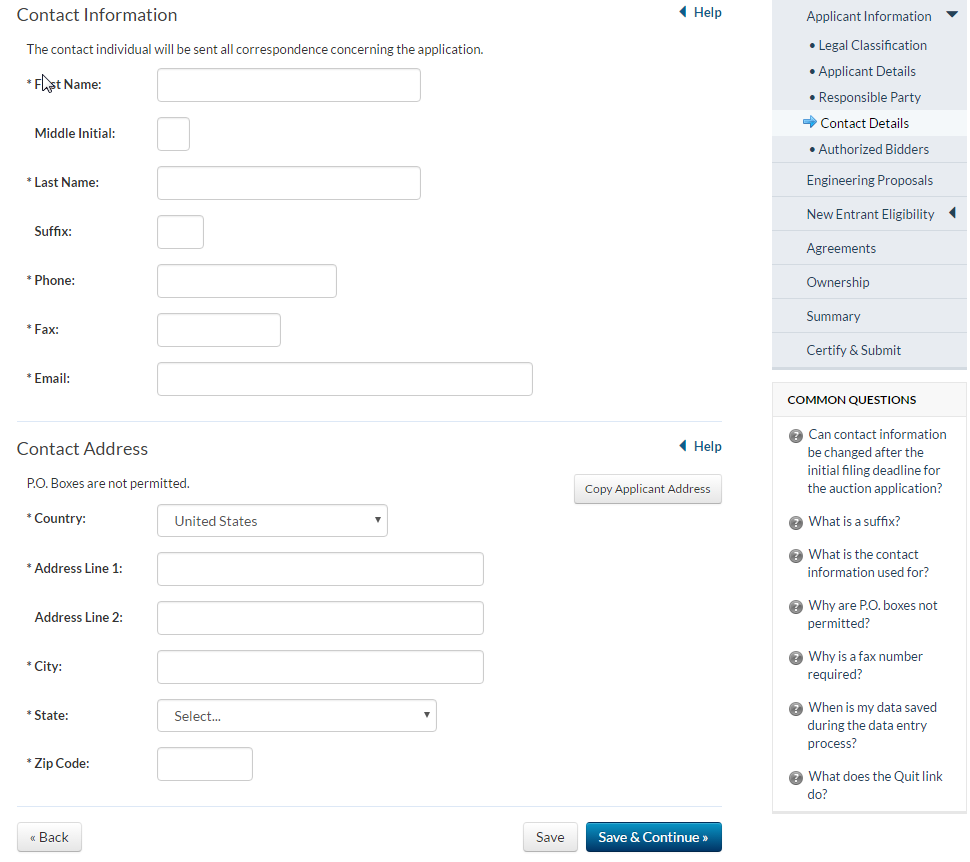Click question icon beside Quit link question
Screen dimensions: 970x862
click(796, 778)
